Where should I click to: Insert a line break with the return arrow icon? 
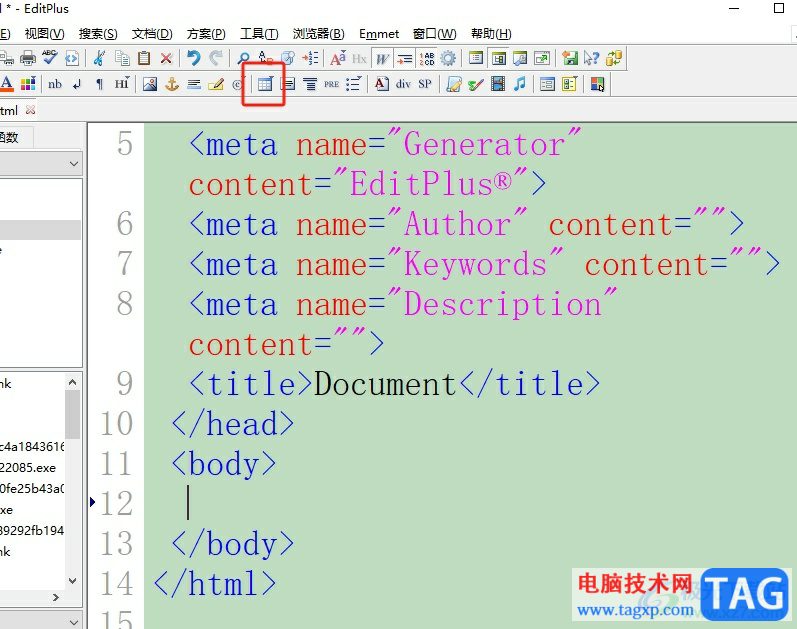(x=77, y=84)
